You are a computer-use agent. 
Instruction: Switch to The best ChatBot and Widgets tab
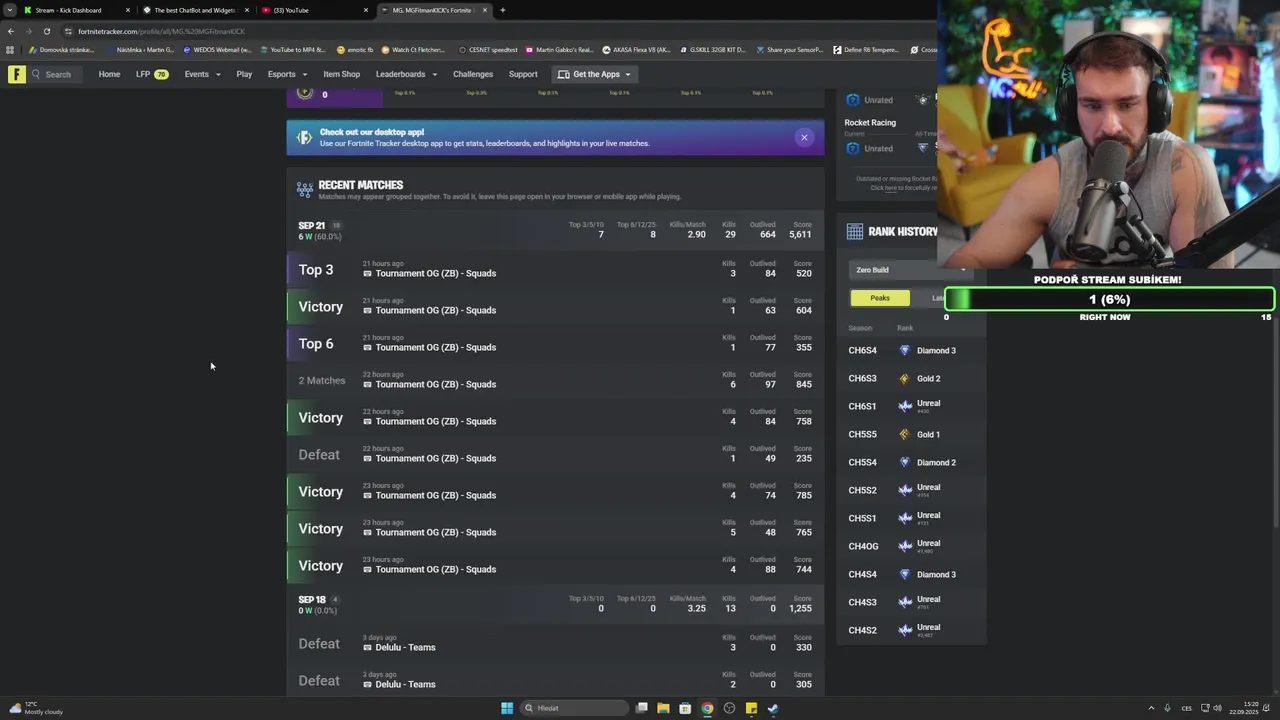coord(195,10)
